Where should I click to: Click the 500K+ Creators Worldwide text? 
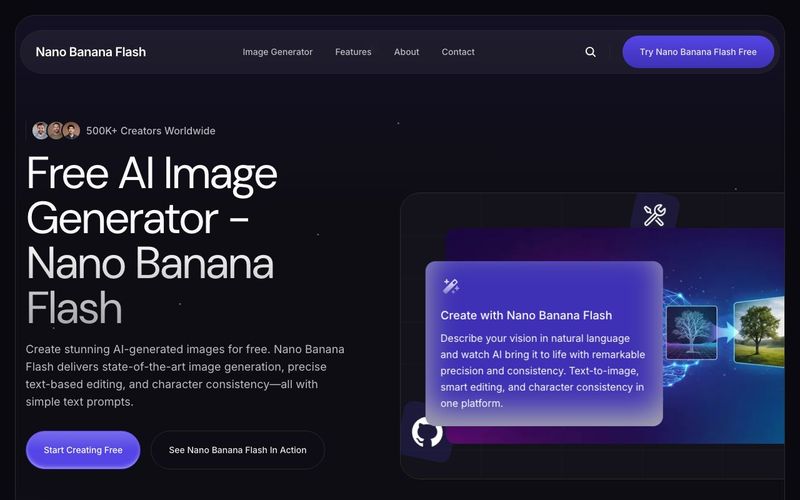click(x=151, y=131)
